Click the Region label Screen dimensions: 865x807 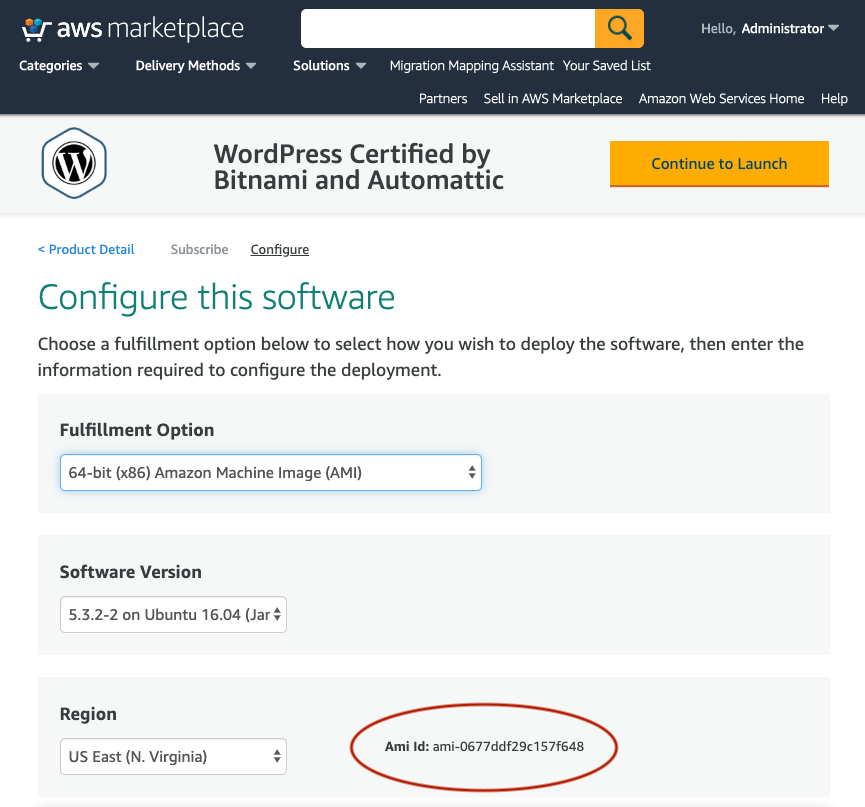[88, 714]
